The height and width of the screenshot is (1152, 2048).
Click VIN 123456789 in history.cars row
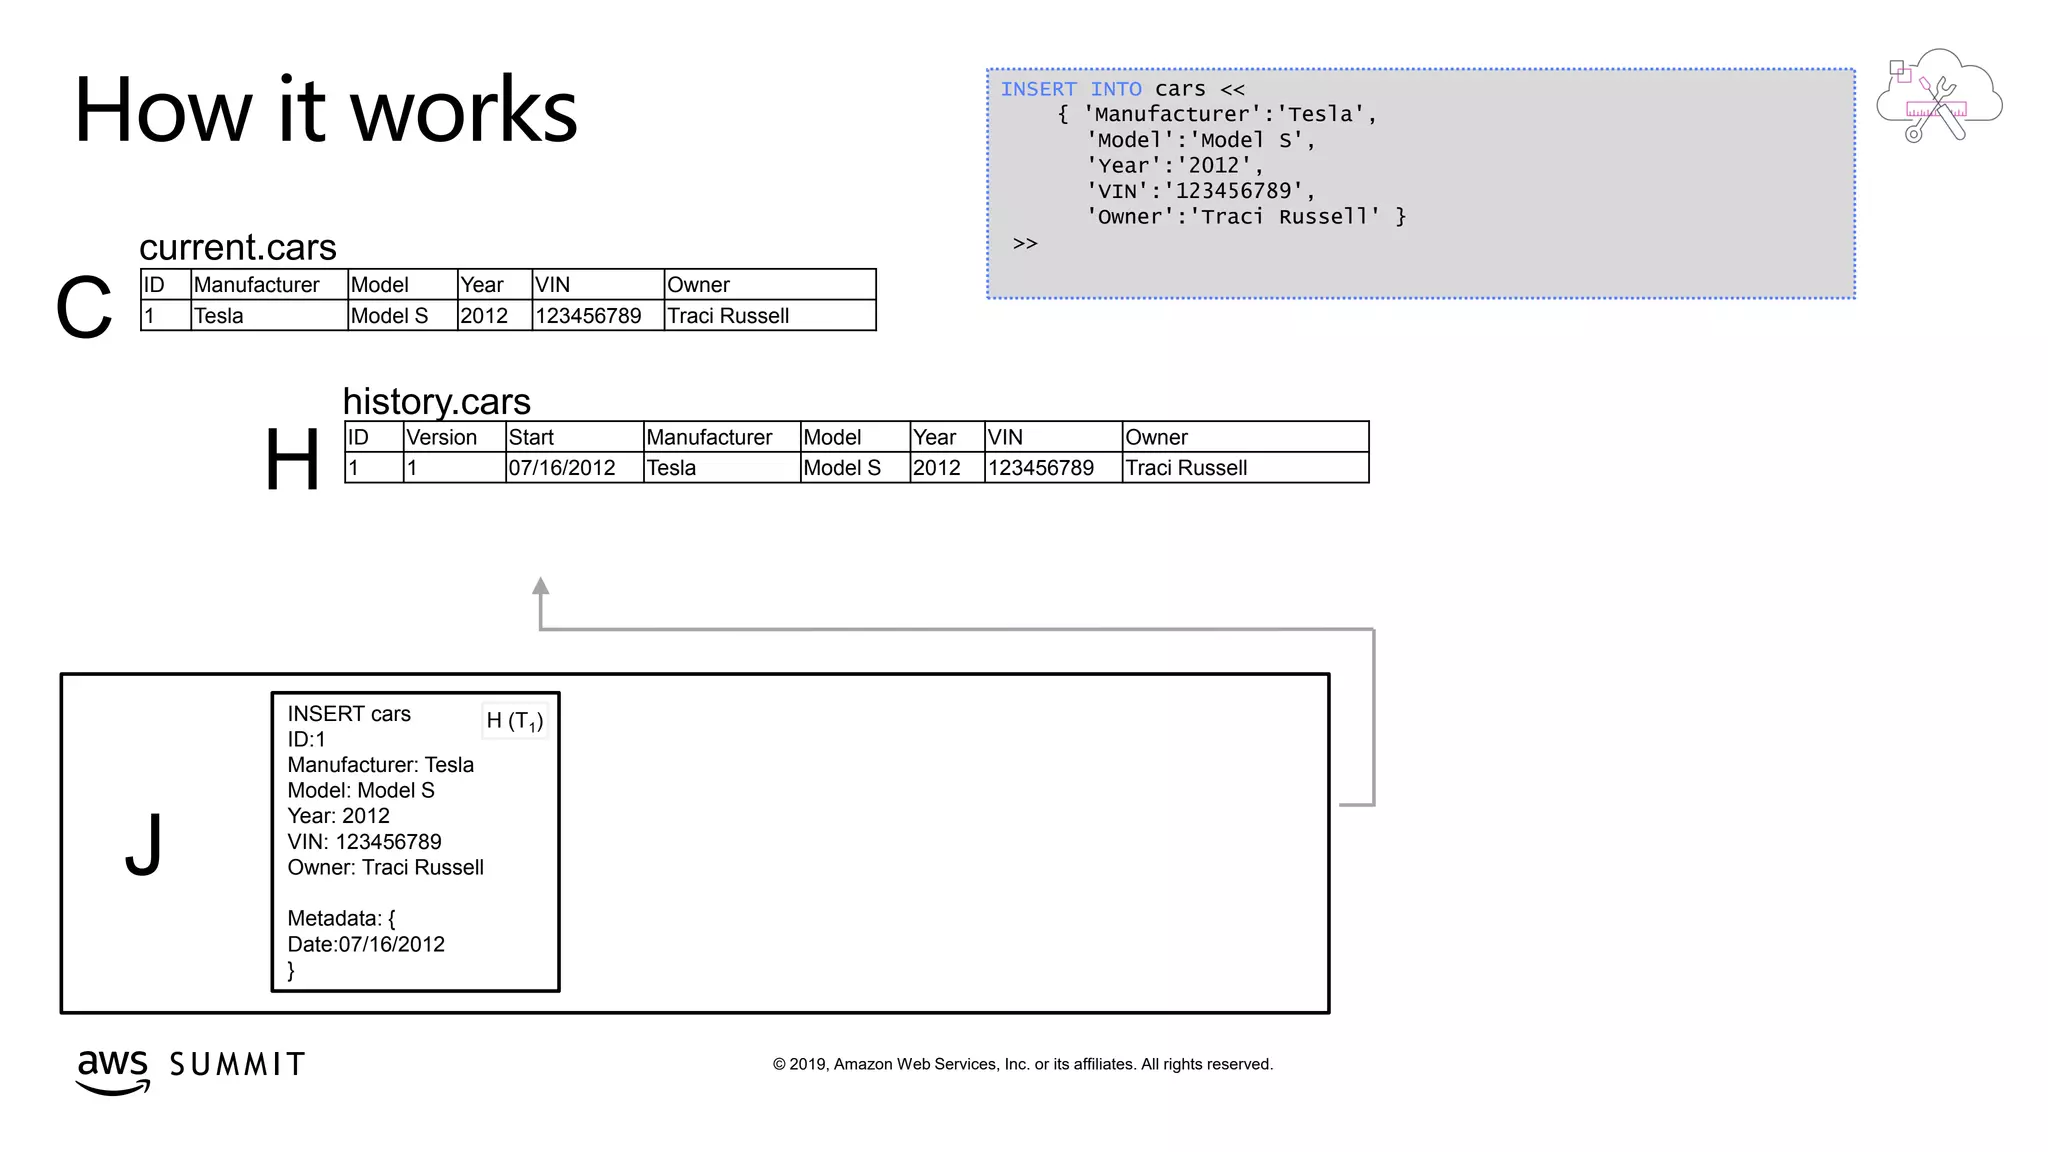pyautogui.click(x=1041, y=468)
